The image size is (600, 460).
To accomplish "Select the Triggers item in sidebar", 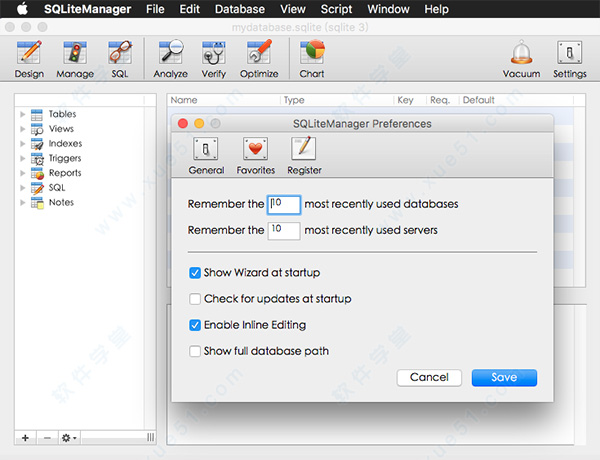I will point(65,158).
